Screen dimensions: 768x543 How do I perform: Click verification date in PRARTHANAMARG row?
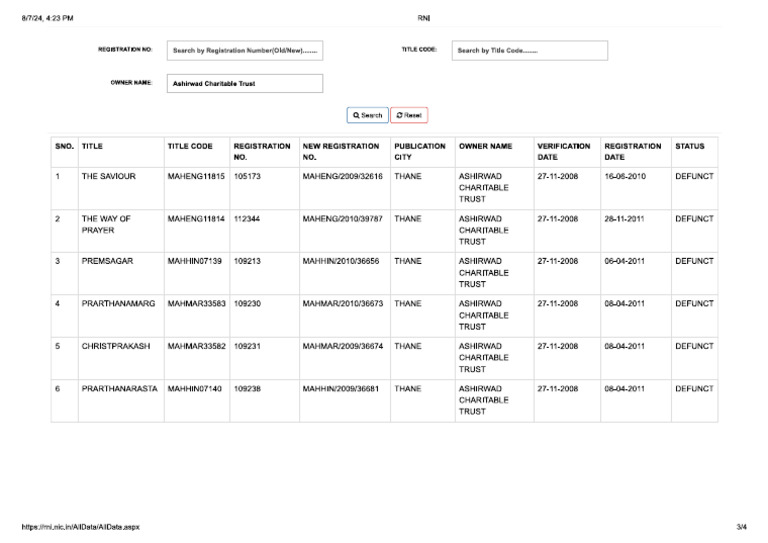point(557,304)
